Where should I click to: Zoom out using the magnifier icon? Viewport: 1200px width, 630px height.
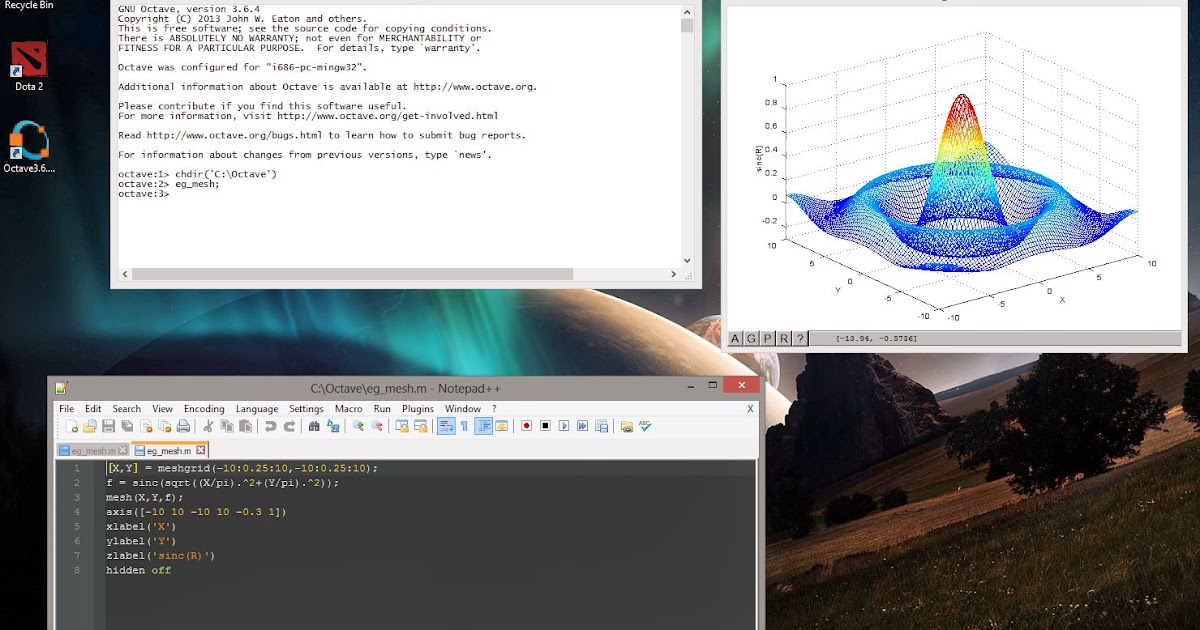(377, 426)
